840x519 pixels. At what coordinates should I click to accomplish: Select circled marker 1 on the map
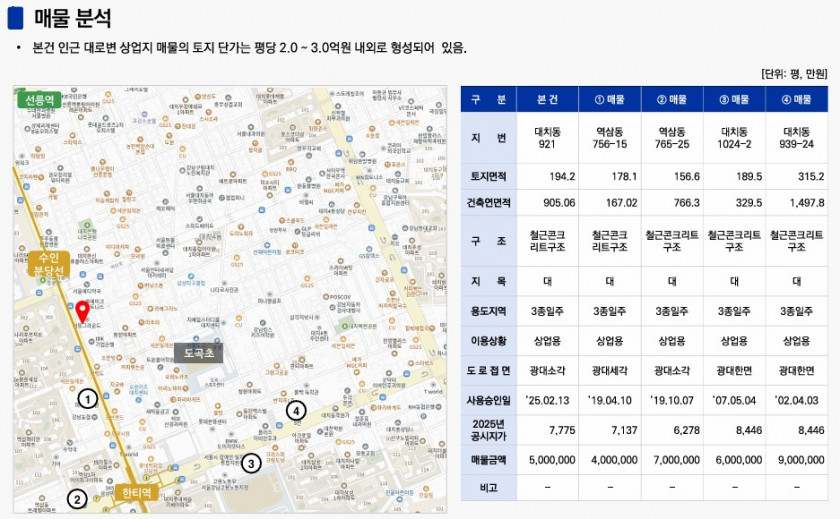87,398
